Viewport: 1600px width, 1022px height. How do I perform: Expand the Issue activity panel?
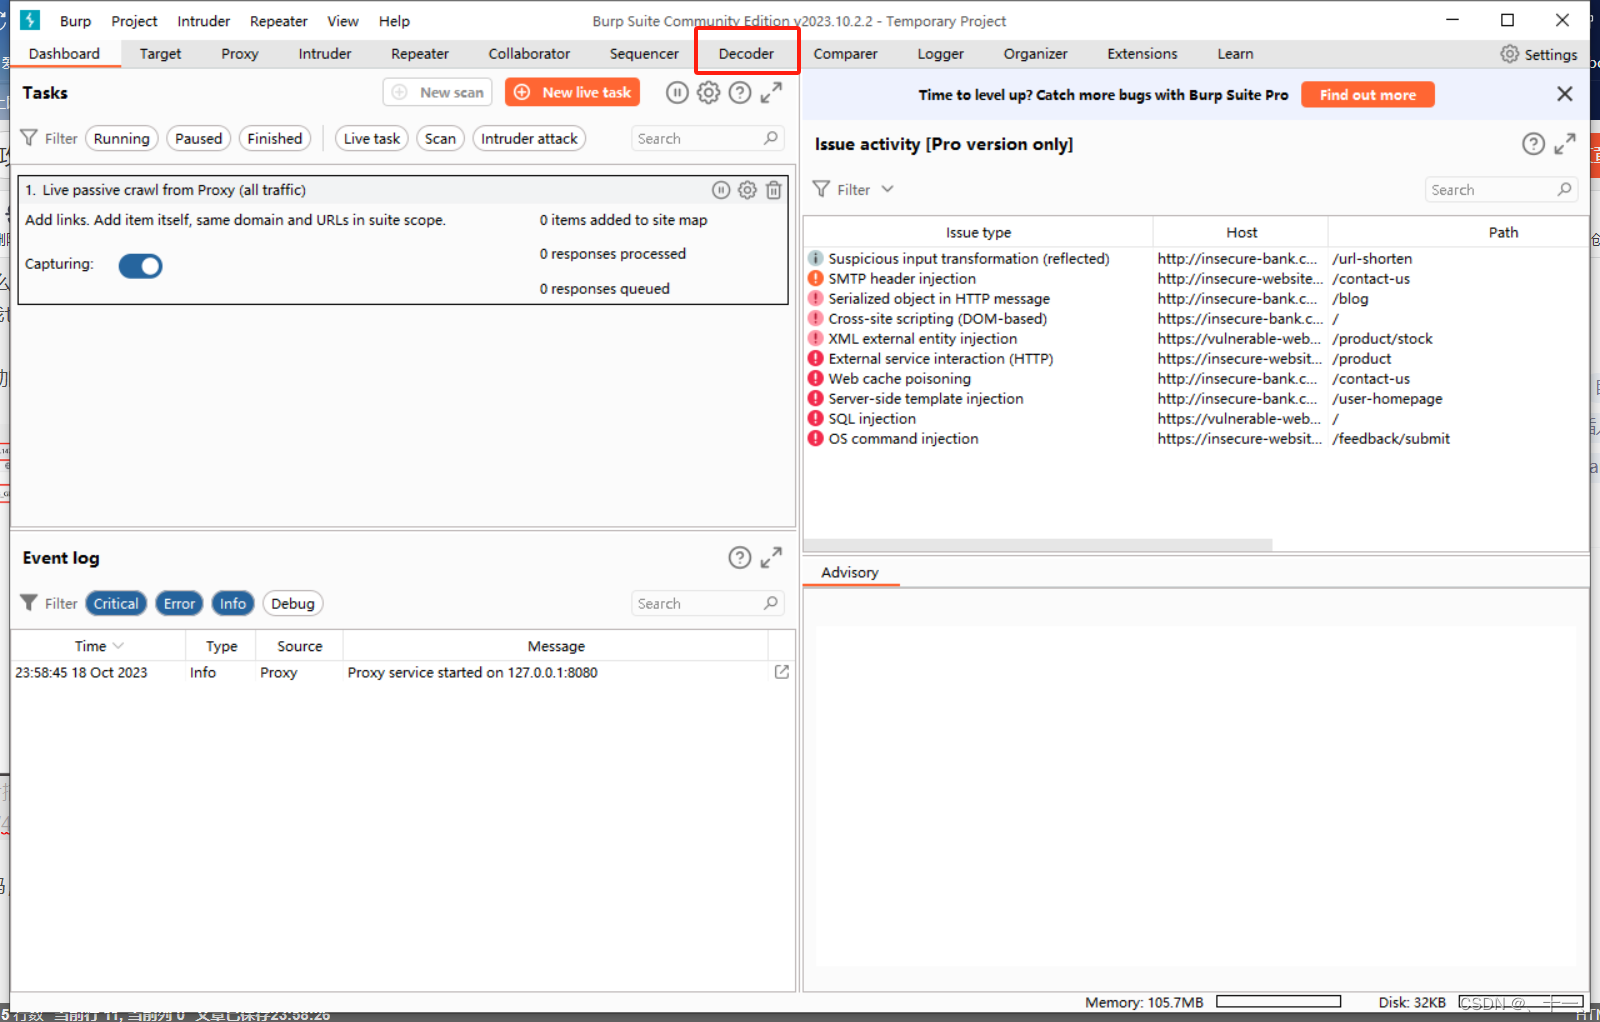tap(1565, 144)
